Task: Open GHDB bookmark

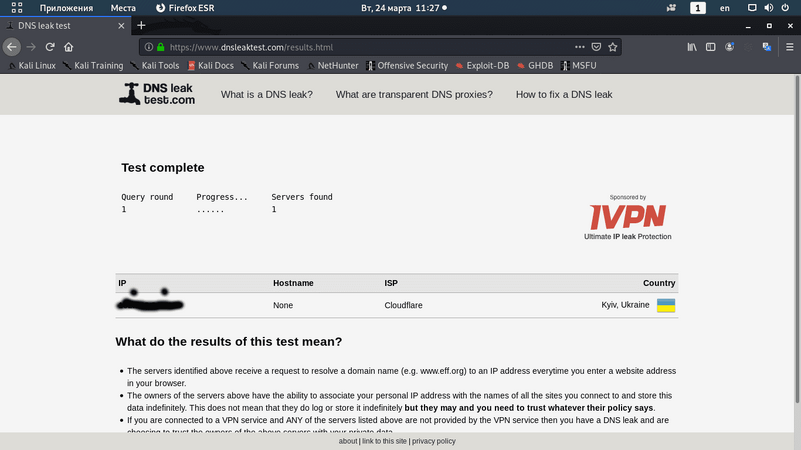Action: point(535,65)
